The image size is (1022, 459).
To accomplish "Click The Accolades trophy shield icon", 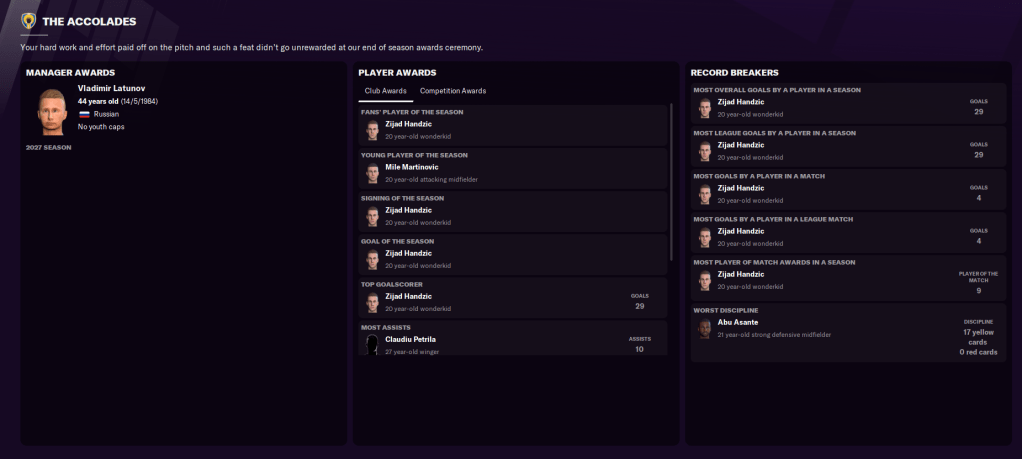I will click(29, 20).
